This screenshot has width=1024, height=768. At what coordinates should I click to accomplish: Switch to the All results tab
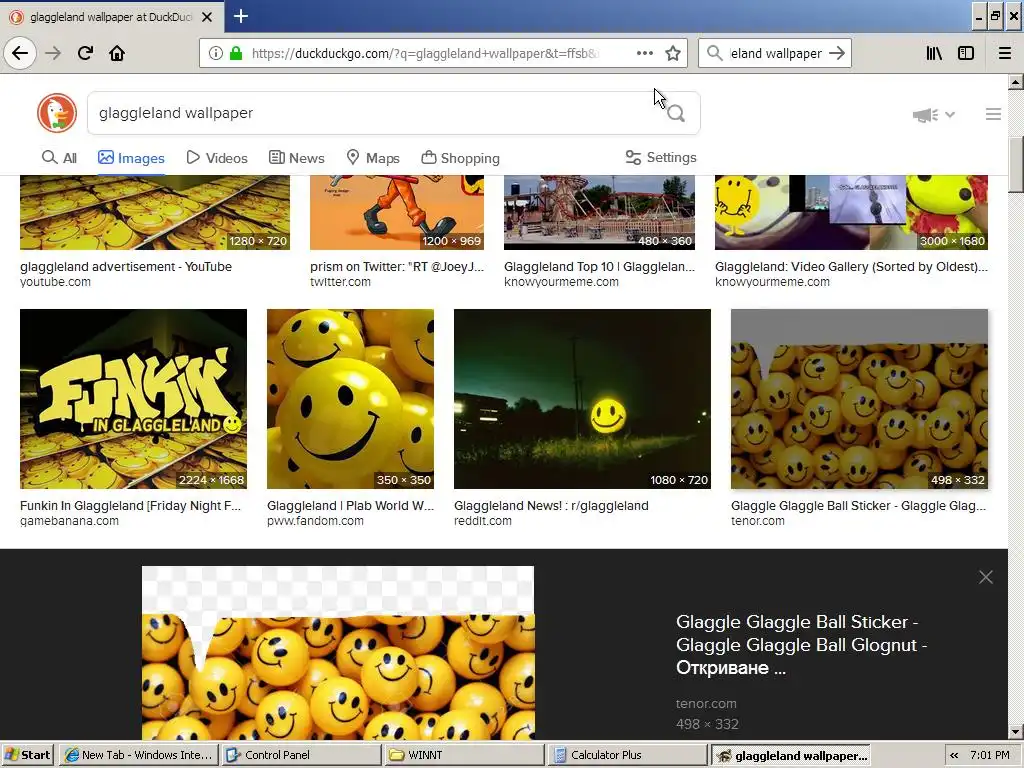tap(59, 158)
